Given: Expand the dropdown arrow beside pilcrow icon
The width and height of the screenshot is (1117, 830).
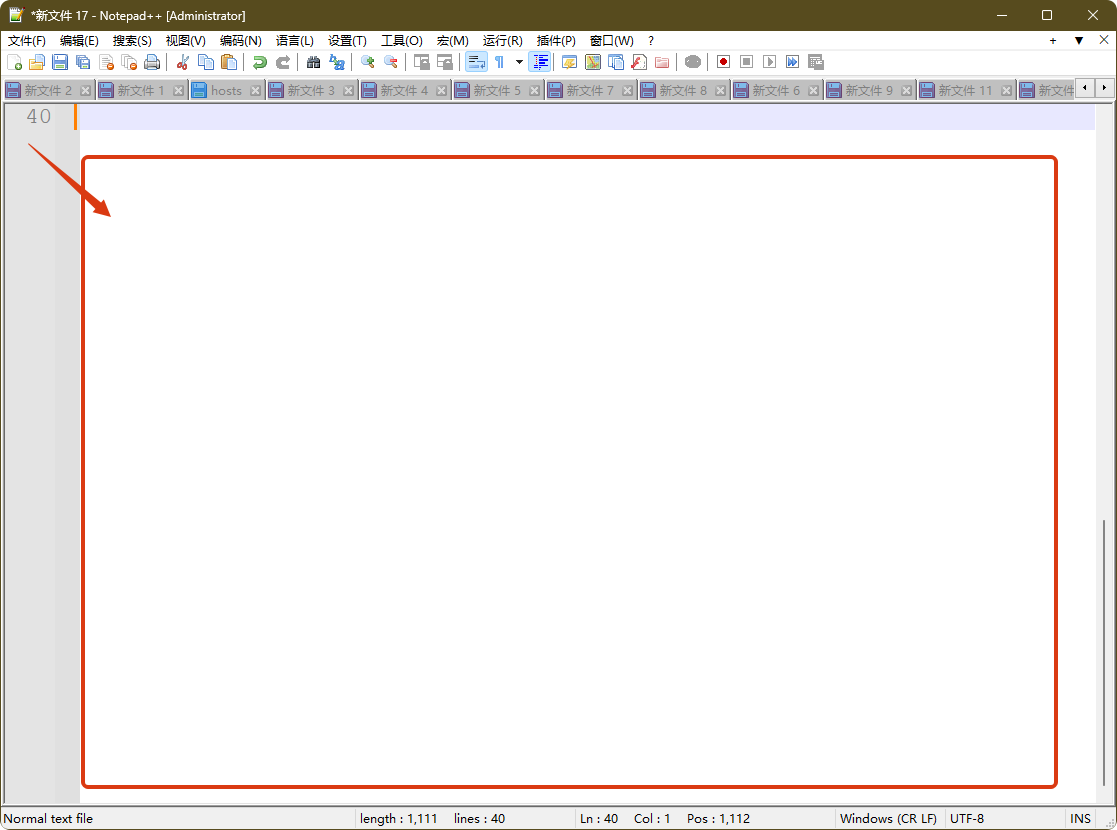Looking at the screenshot, I should pyautogui.click(x=519, y=62).
